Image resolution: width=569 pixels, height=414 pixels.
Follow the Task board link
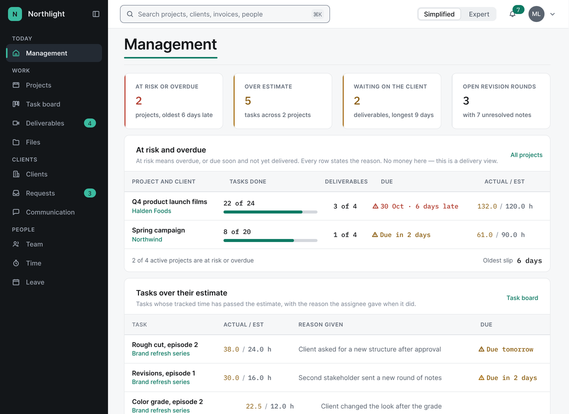coord(522,298)
